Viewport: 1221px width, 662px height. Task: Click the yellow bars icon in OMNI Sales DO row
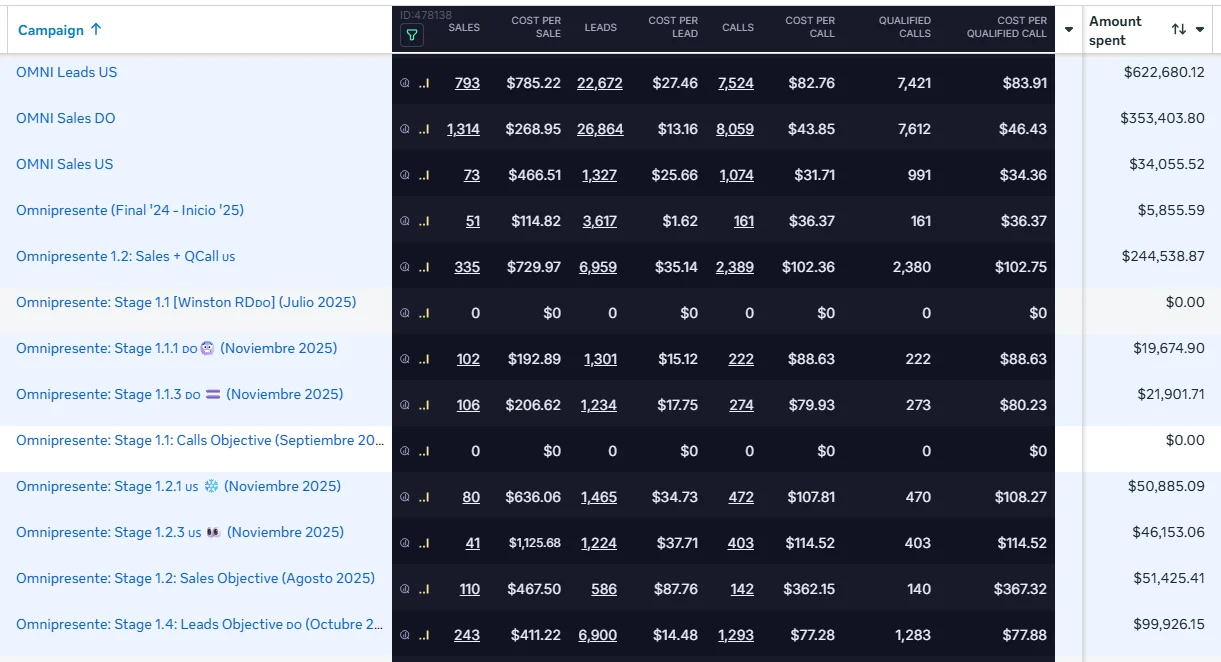[424, 129]
